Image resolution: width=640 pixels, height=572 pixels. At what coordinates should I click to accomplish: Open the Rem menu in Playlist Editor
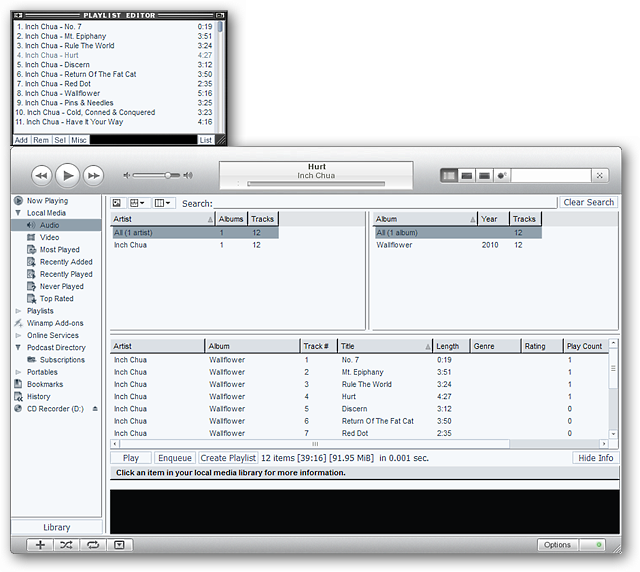(41, 140)
